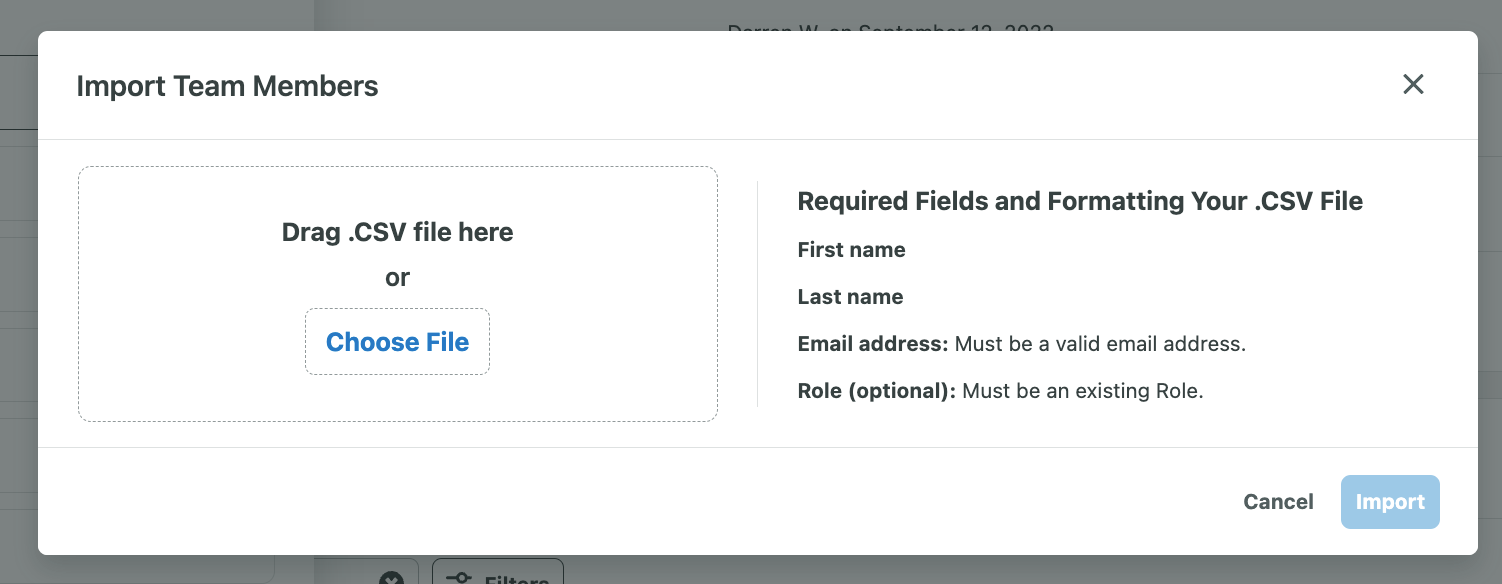The height and width of the screenshot is (584, 1502).
Task: Click the dimmed left sidebar behind dialog
Action: [18, 300]
